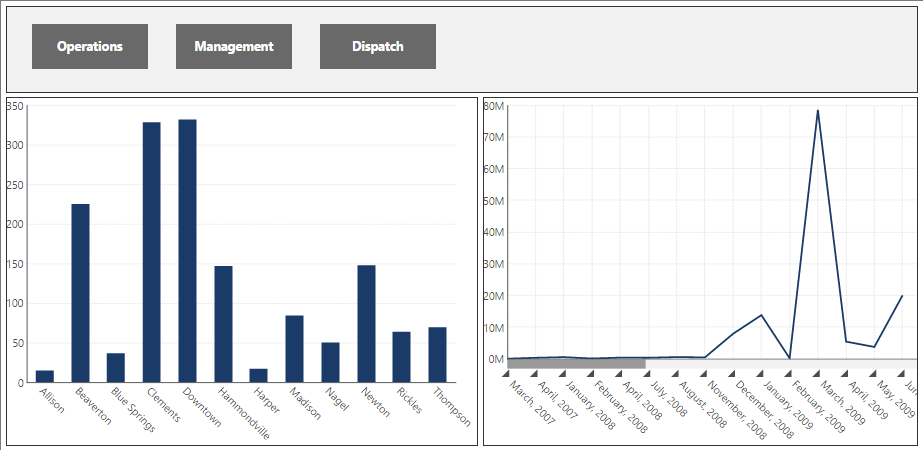The width and height of the screenshot is (923, 450).
Task: Open the Operations view
Action: (x=89, y=47)
